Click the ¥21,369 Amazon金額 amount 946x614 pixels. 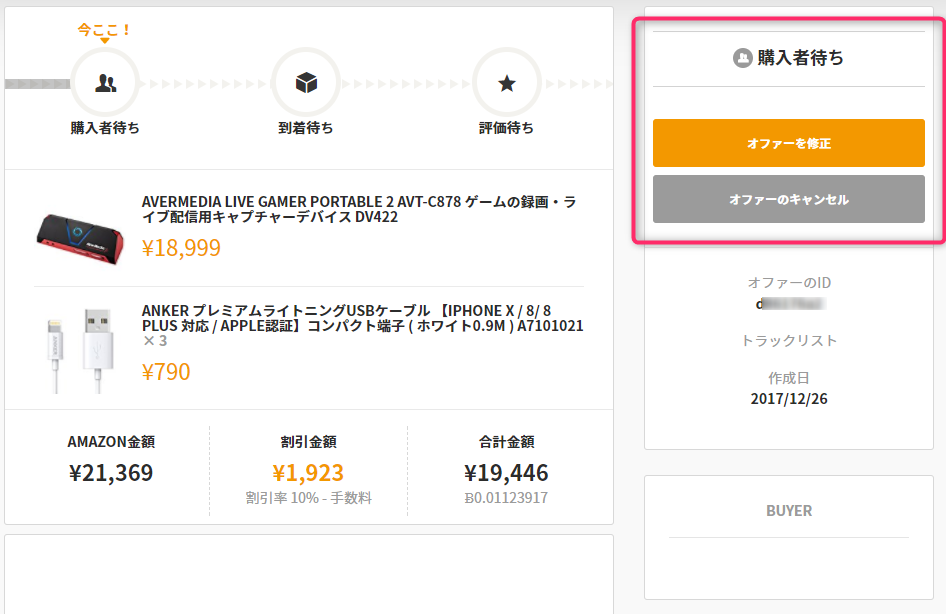pyautogui.click(x=111, y=473)
